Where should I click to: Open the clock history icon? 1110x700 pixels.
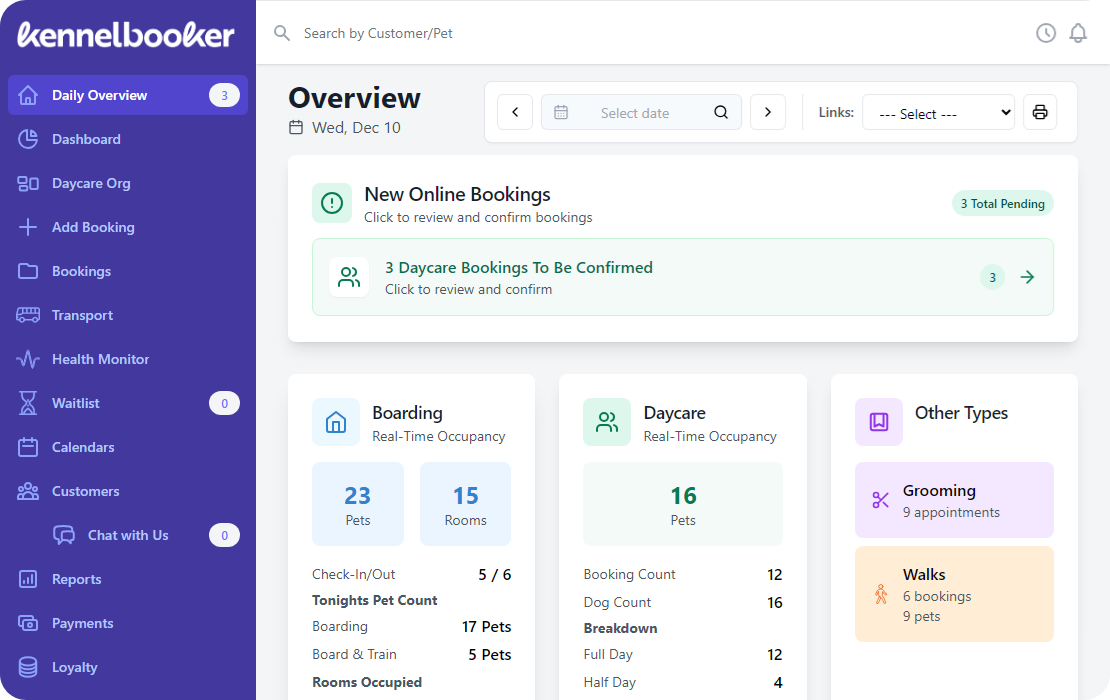pyautogui.click(x=1046, y=33)
